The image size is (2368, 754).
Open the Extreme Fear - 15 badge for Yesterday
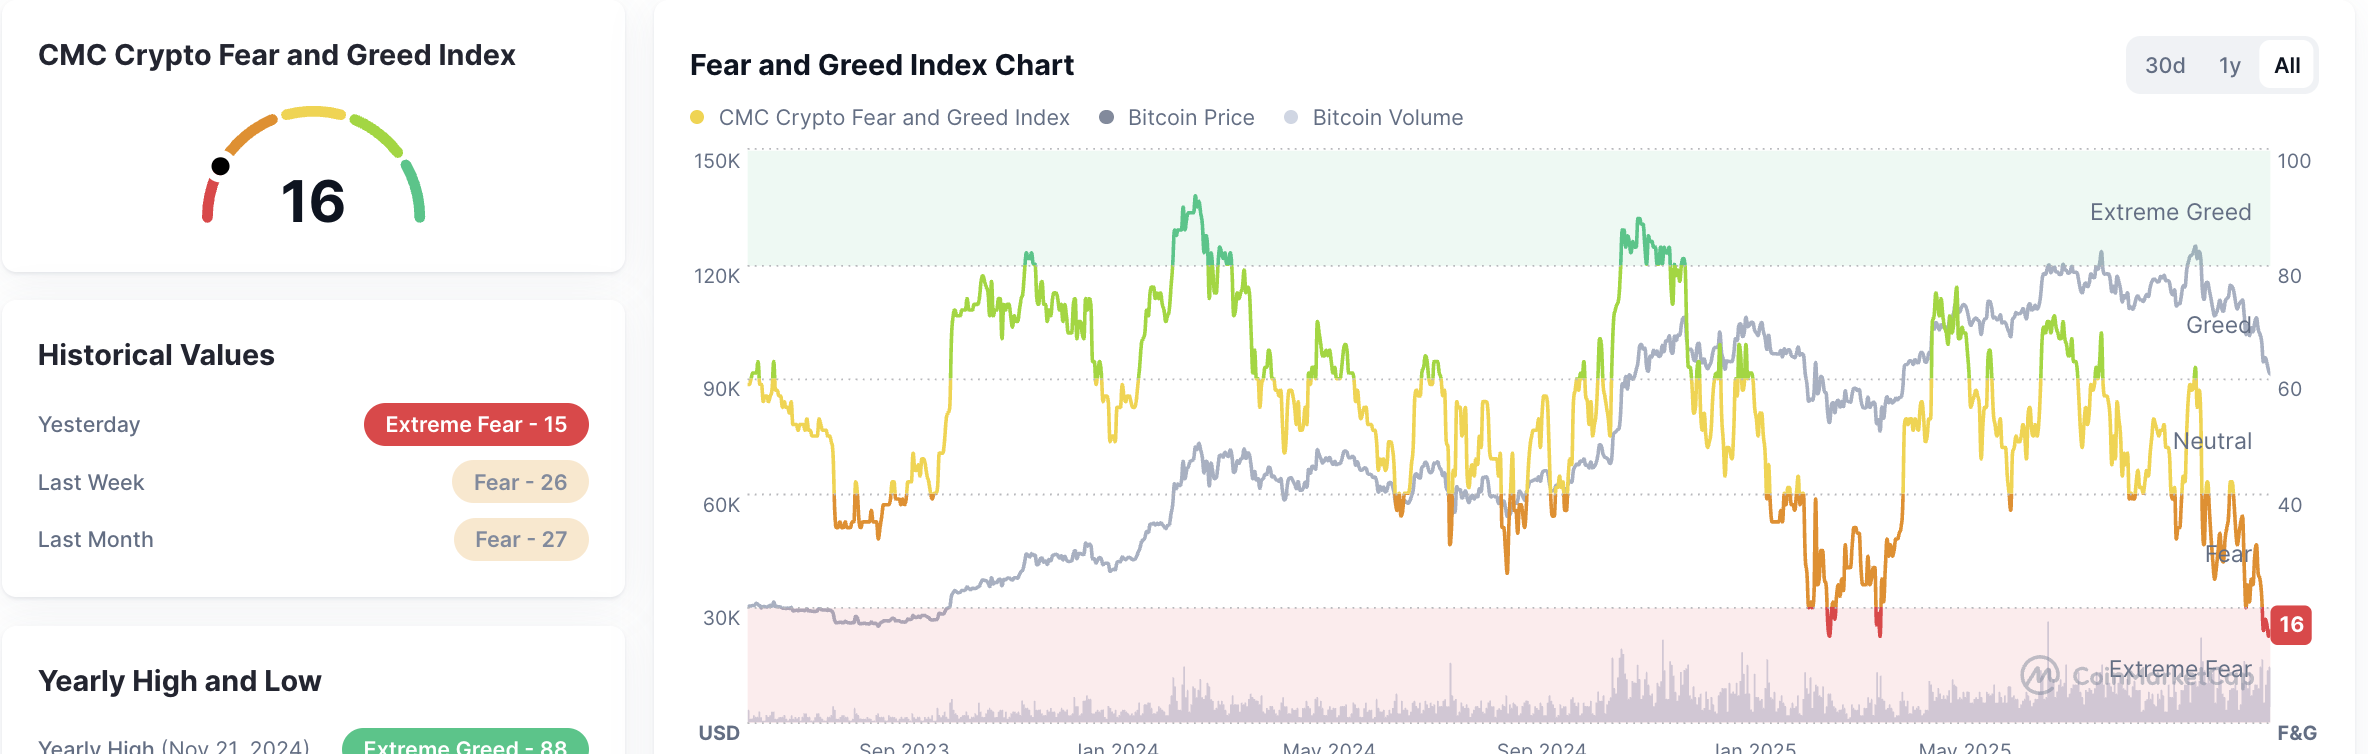click(477, 423)
